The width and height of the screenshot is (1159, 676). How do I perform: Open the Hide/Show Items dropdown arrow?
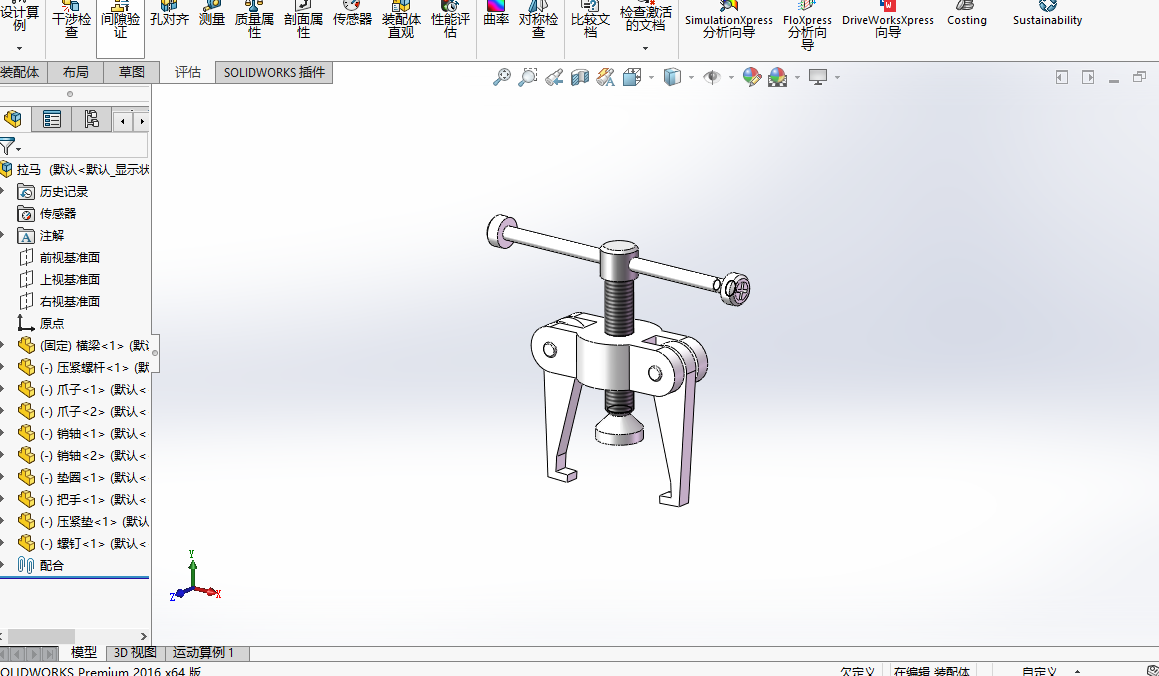coord(731,77)
